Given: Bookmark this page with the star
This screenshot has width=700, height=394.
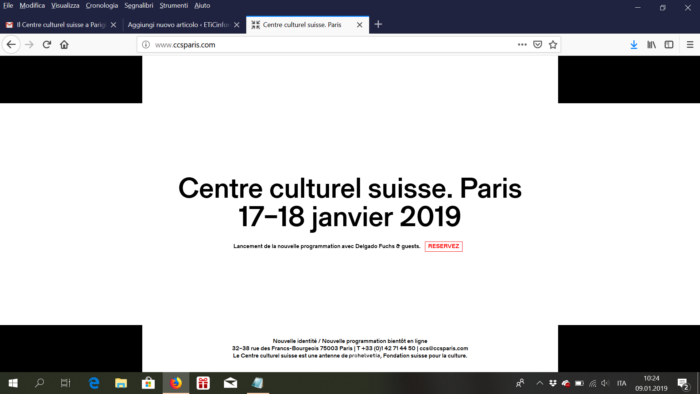Looking at the screenshot, I should [x=553, y=45].
